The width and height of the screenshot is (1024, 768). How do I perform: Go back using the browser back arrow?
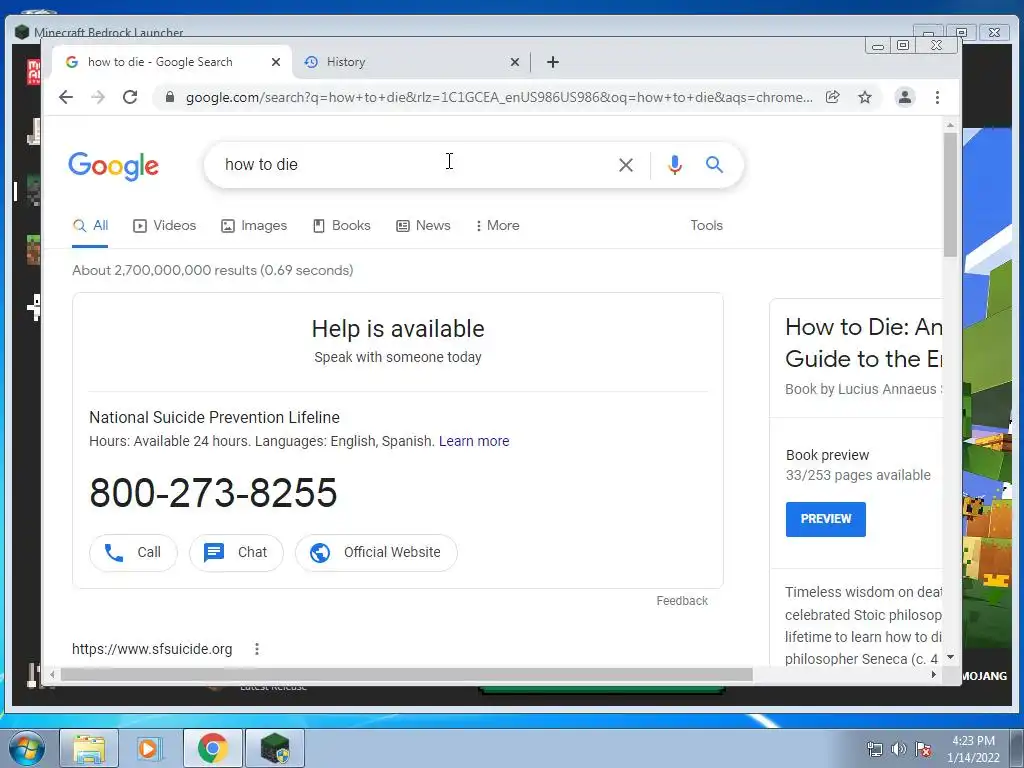pos(66,97)
